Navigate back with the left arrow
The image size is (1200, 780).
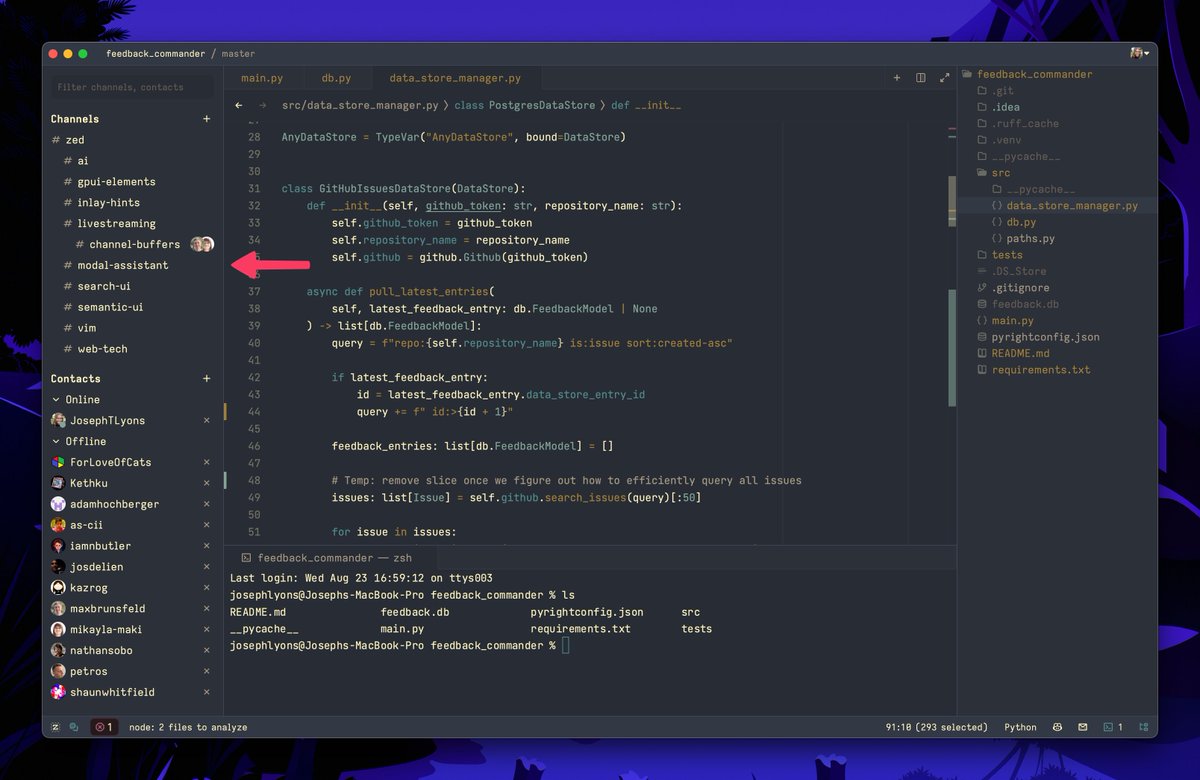[x=238, y=105]
